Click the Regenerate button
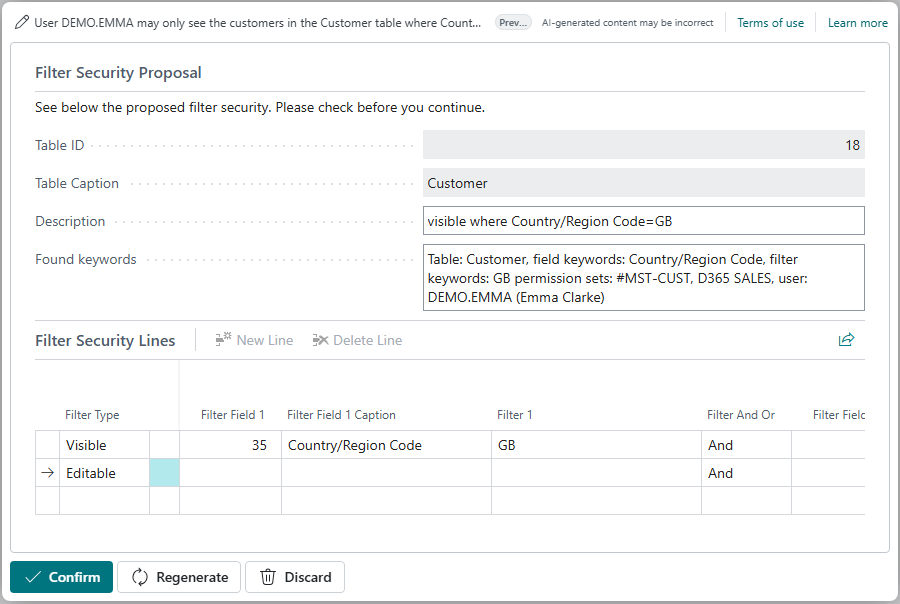The height and width of the screenshot is (604, 900). pyautogui.click(x=179, y=577)
